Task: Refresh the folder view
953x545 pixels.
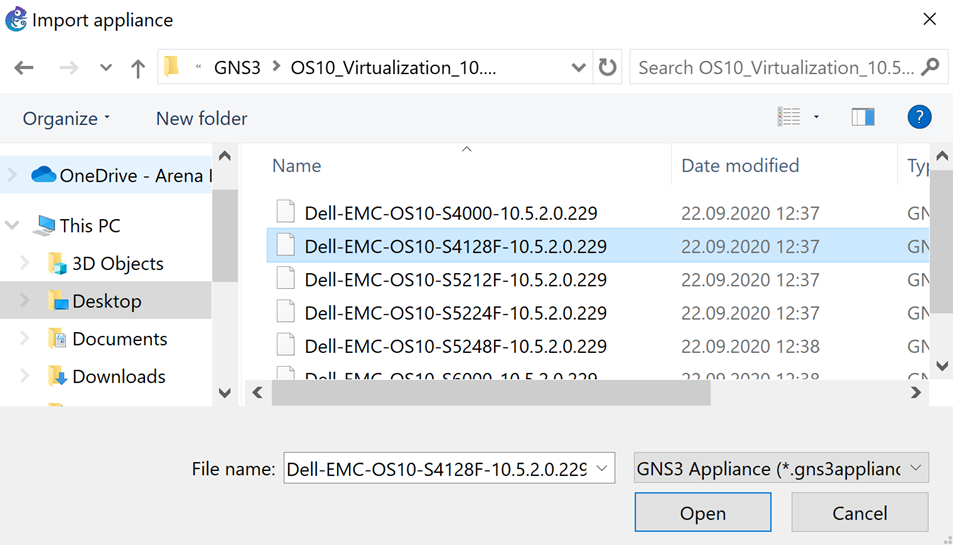Action: [607, 67]
